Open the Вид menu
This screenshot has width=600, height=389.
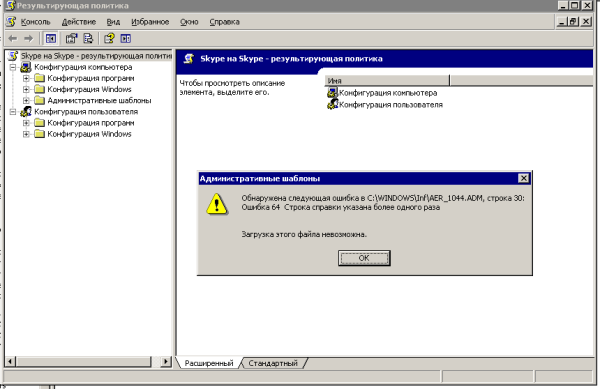[113, 22]
